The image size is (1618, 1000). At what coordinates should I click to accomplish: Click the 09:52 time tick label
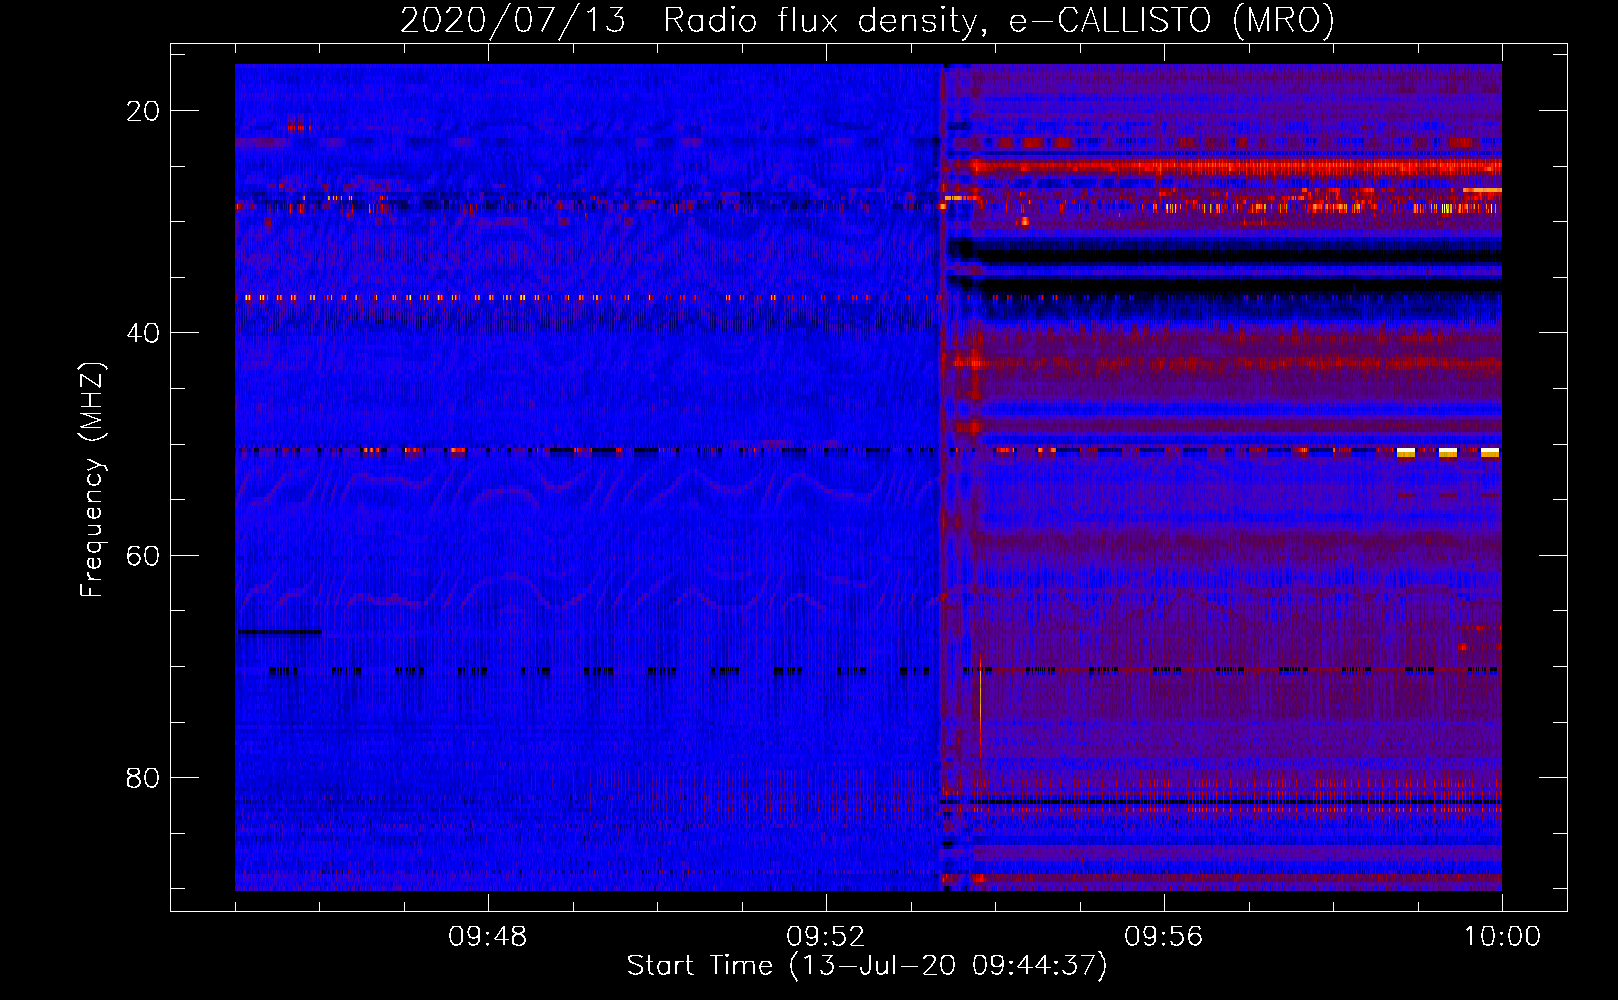point(825,937)
